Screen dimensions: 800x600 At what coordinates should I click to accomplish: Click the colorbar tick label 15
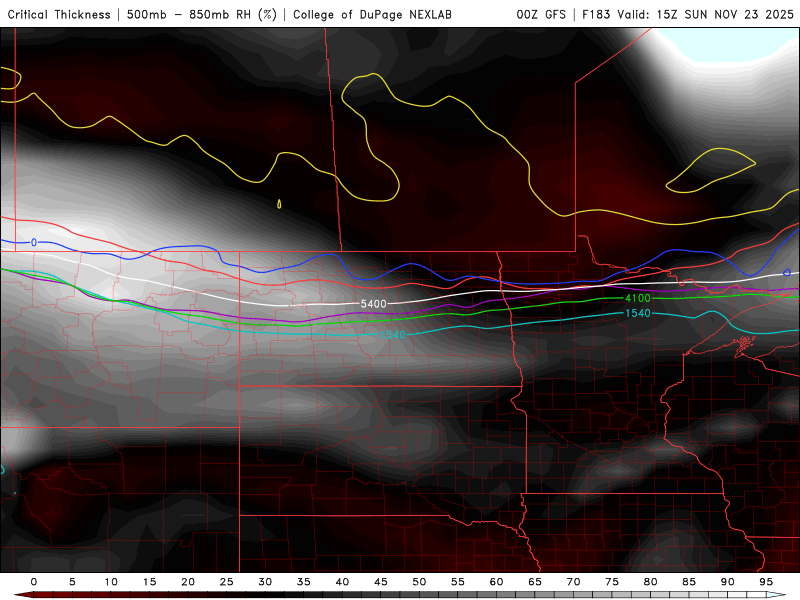click(x=149, y=582)
